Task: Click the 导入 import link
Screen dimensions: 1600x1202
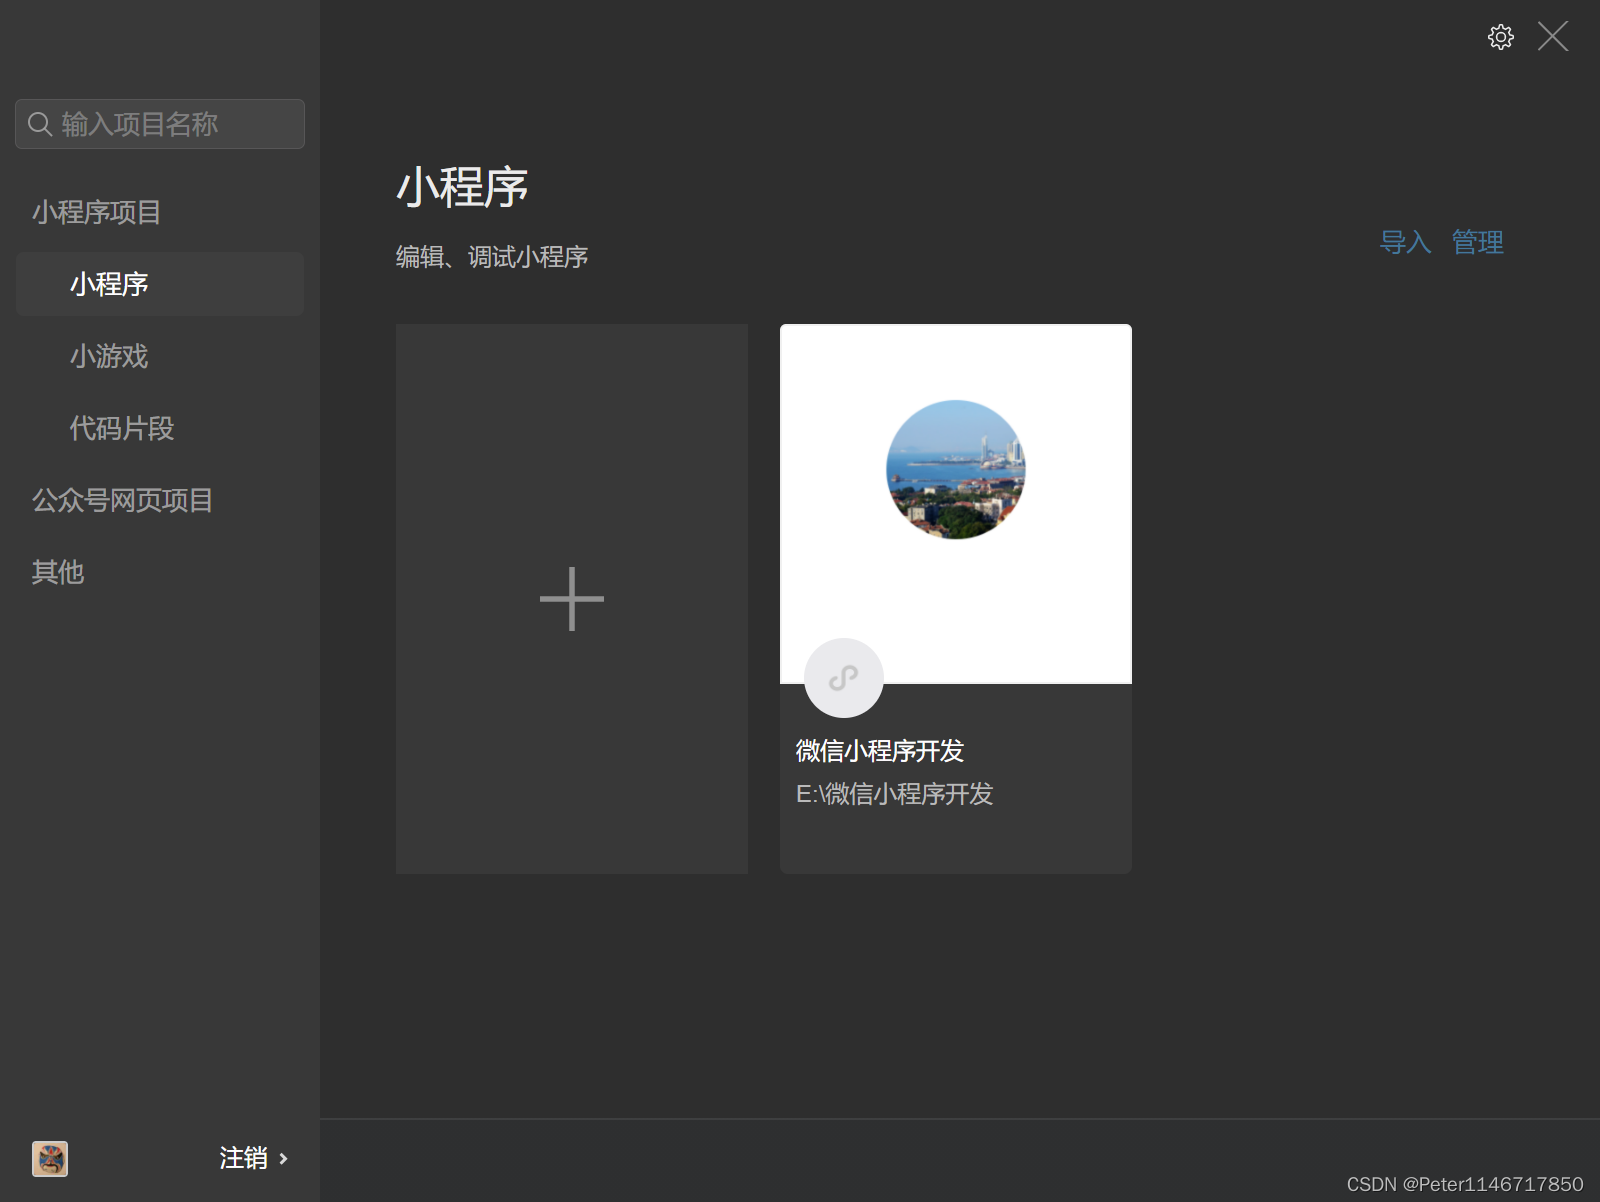Action: point(1406,242)
